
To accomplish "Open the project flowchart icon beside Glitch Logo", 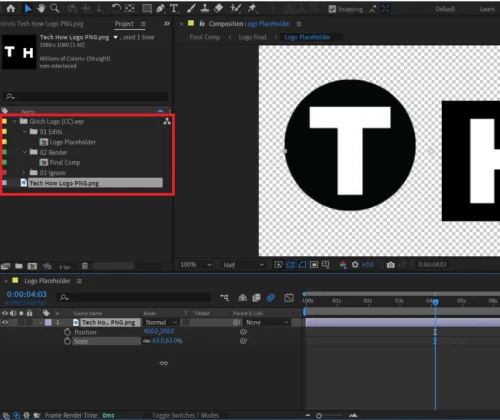I will (167, 121).
